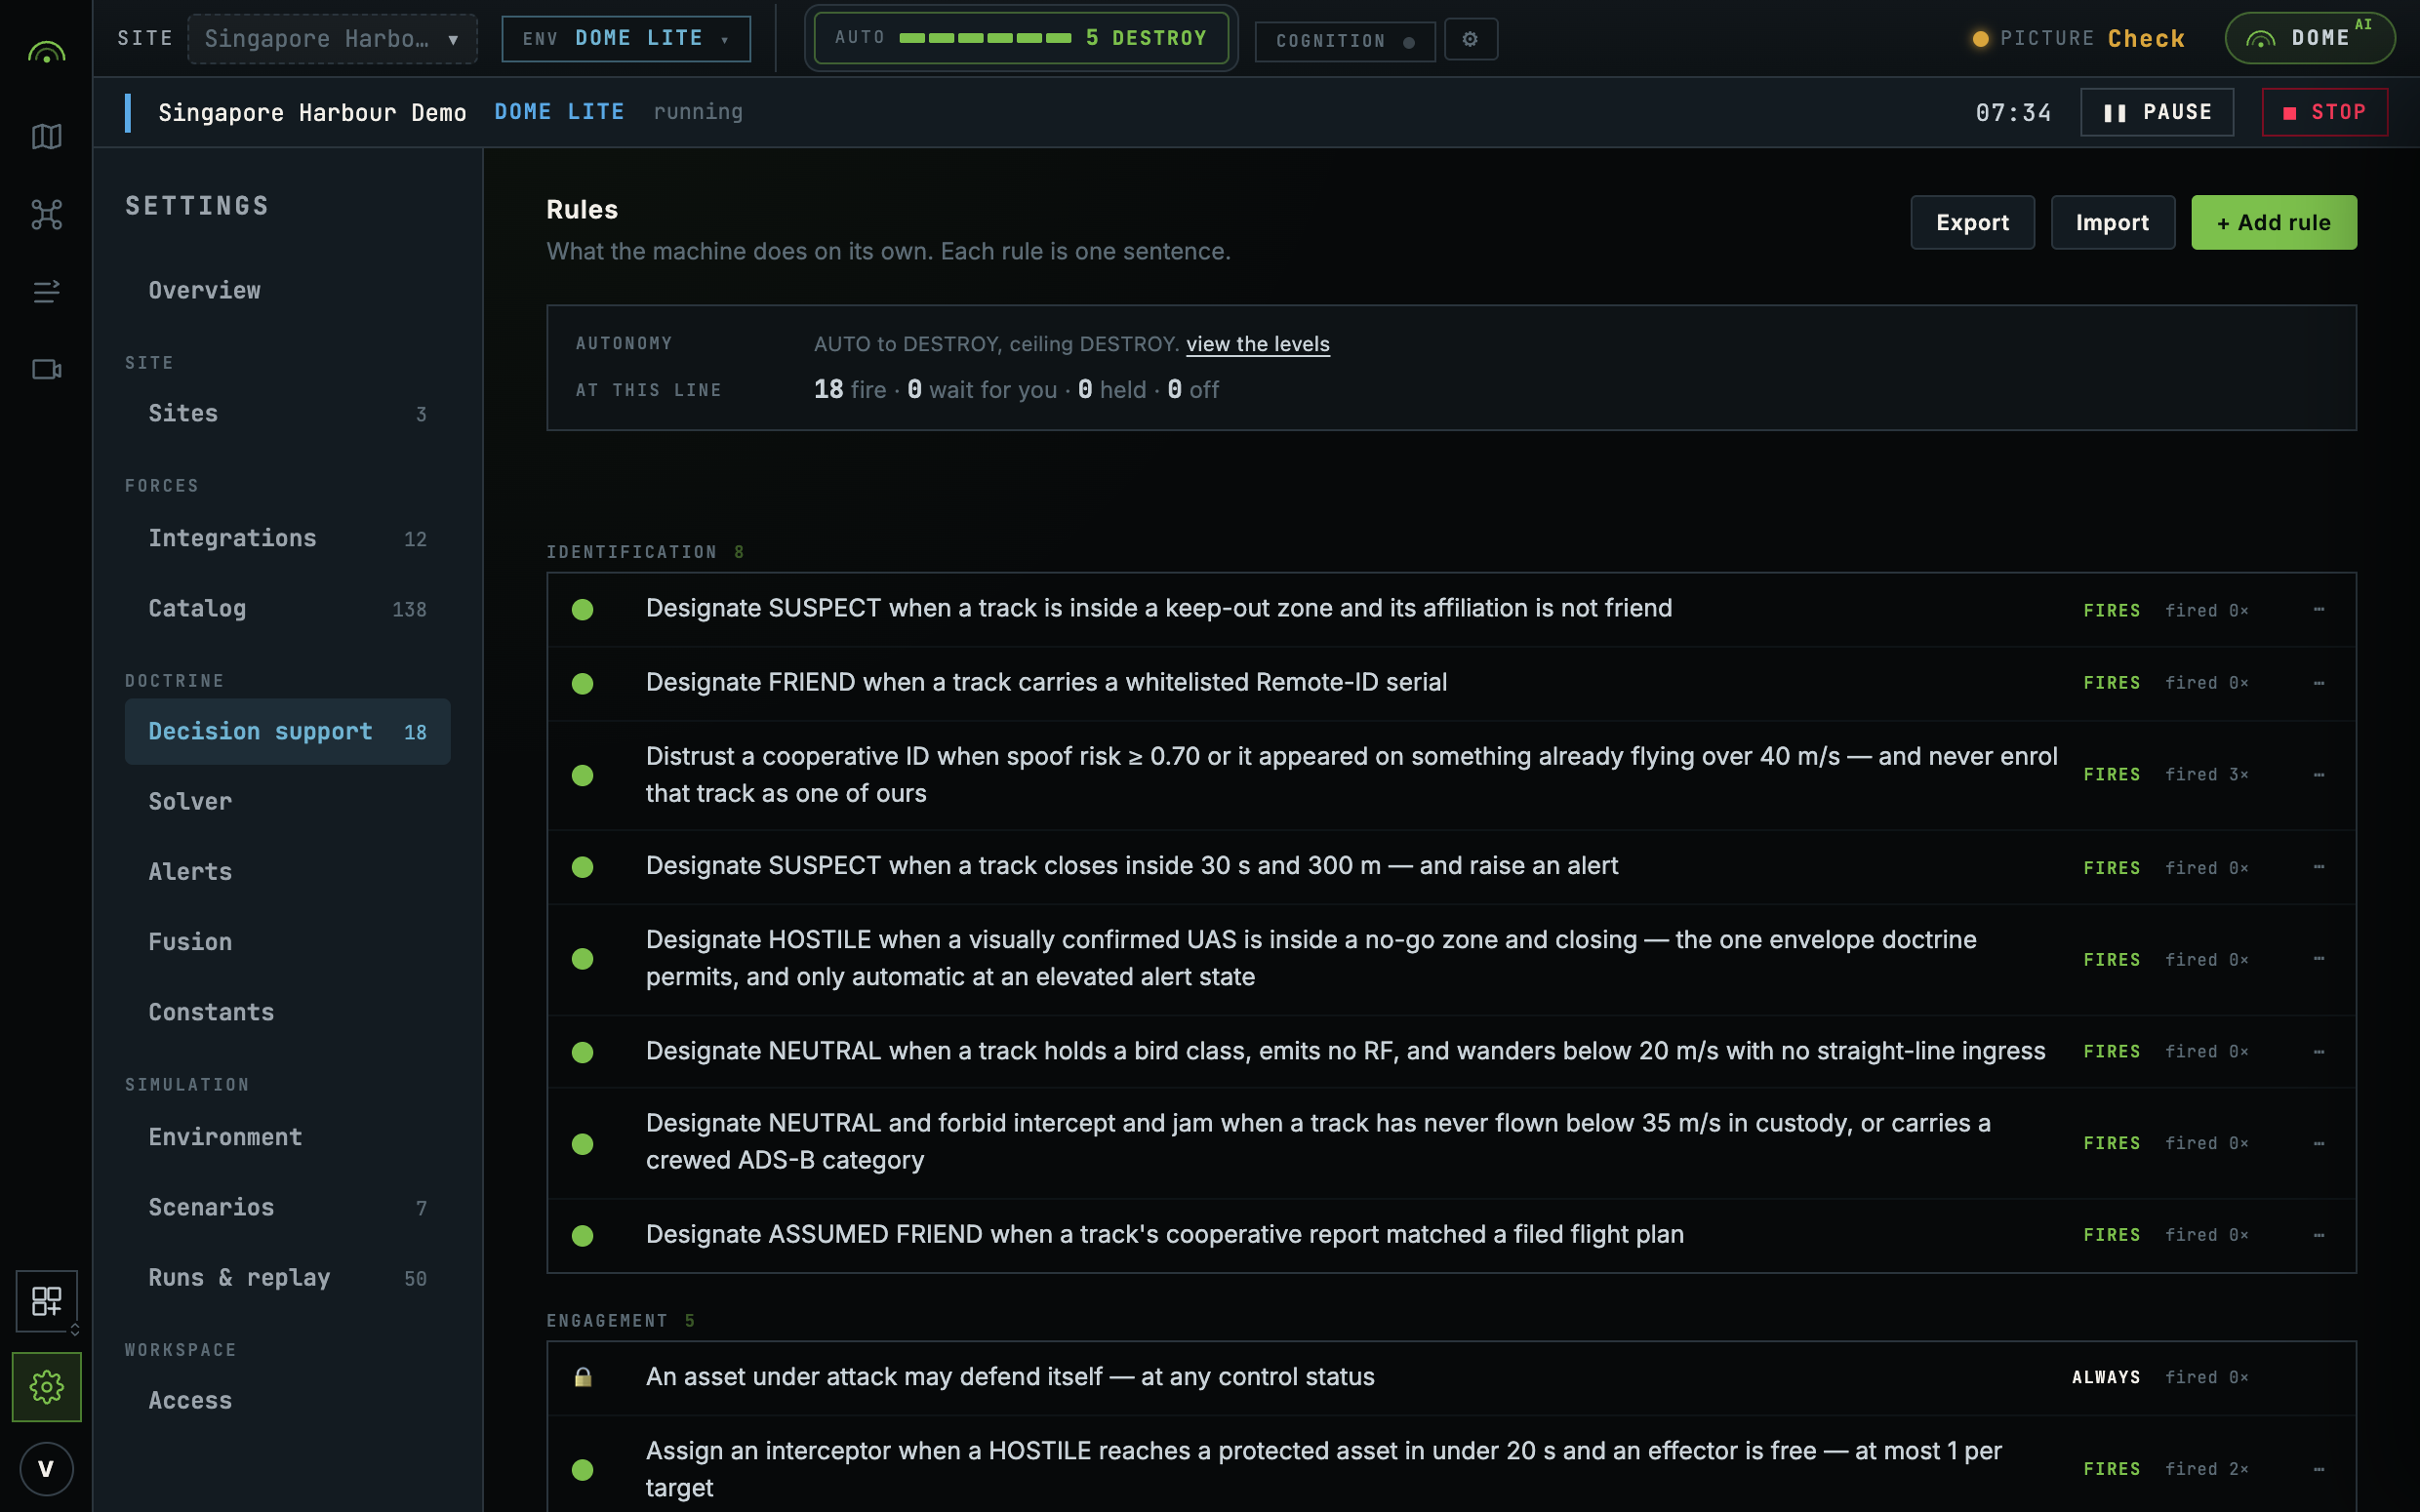Go to Integrations settings
The height and width of the screenshot is (1512, 2420).
click(288, 538)
